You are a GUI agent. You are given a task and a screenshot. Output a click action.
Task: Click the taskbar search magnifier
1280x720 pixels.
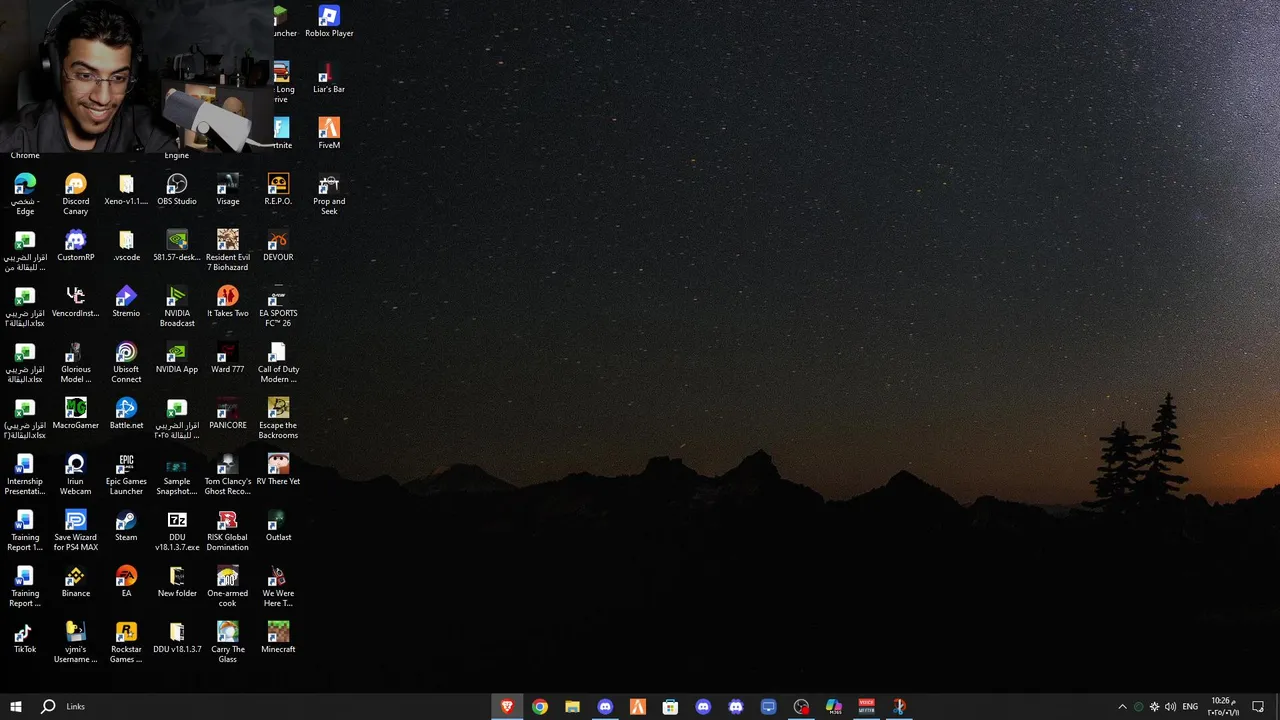coord(48,706)
